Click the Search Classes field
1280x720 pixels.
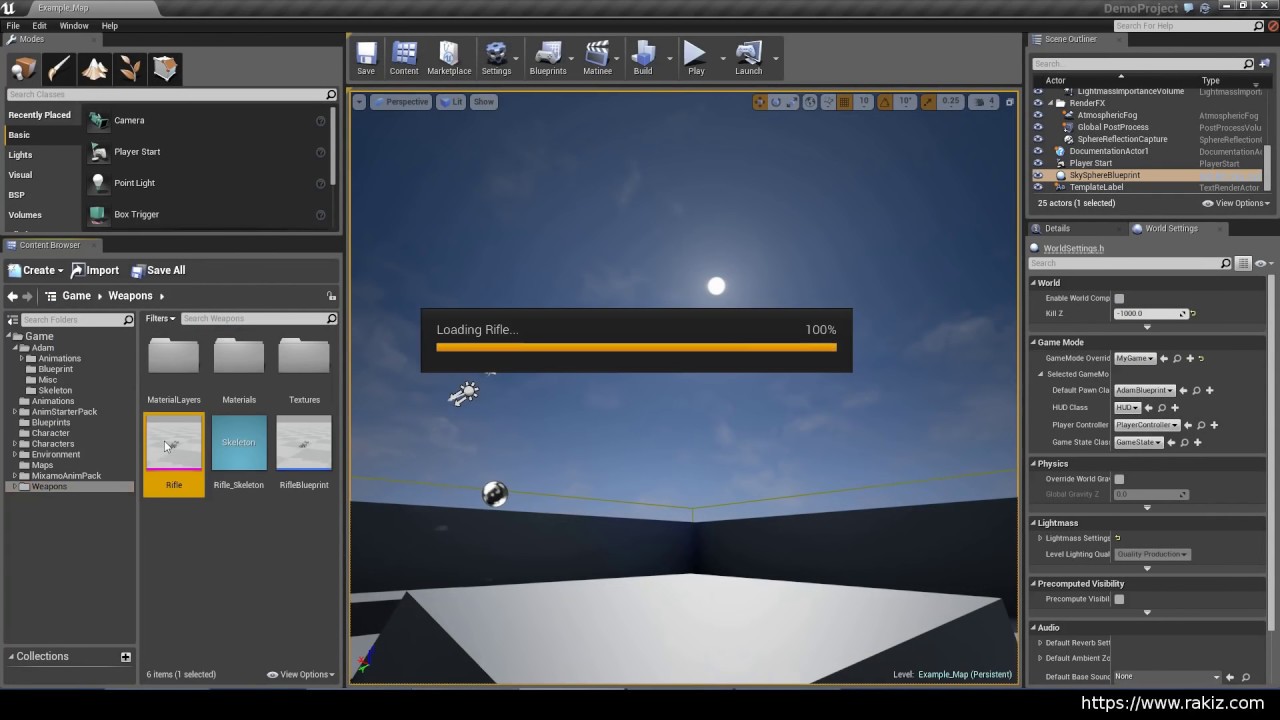coord(172,94)
